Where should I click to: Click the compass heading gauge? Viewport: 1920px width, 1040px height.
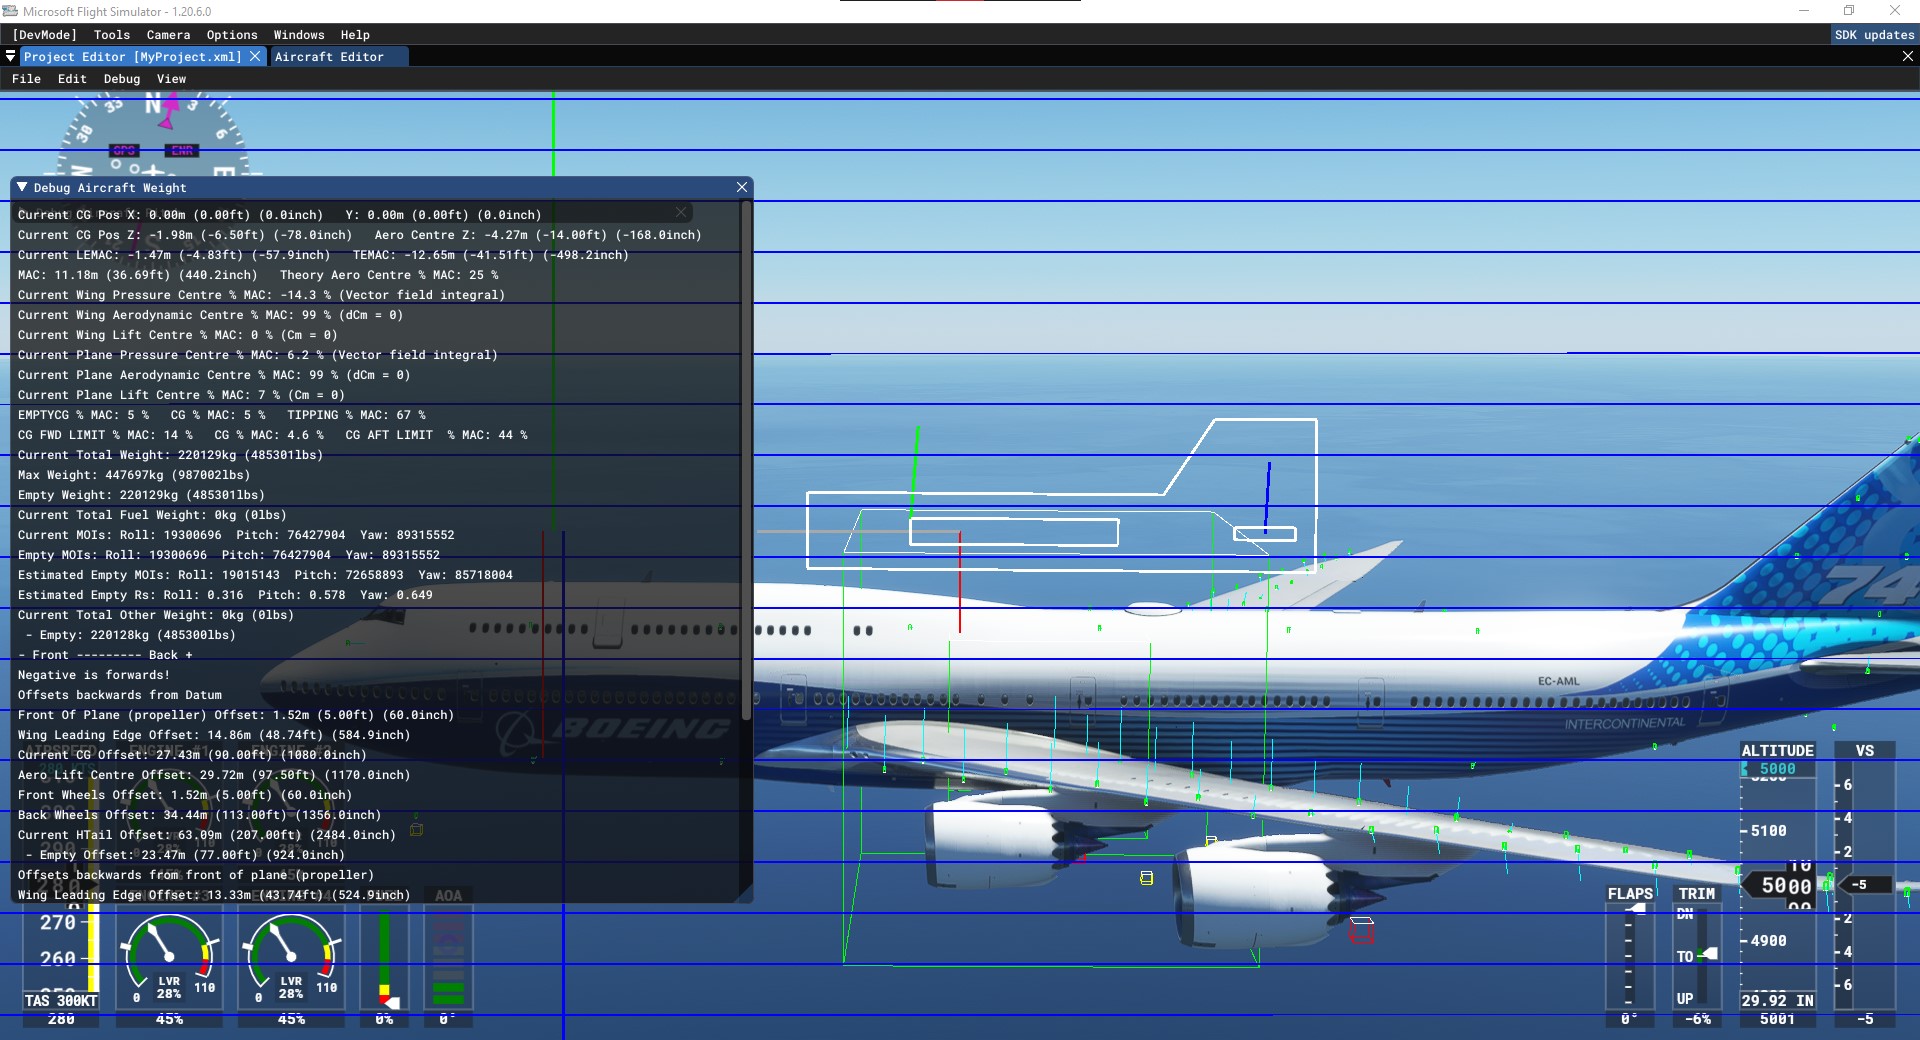[x=153, y=135]
